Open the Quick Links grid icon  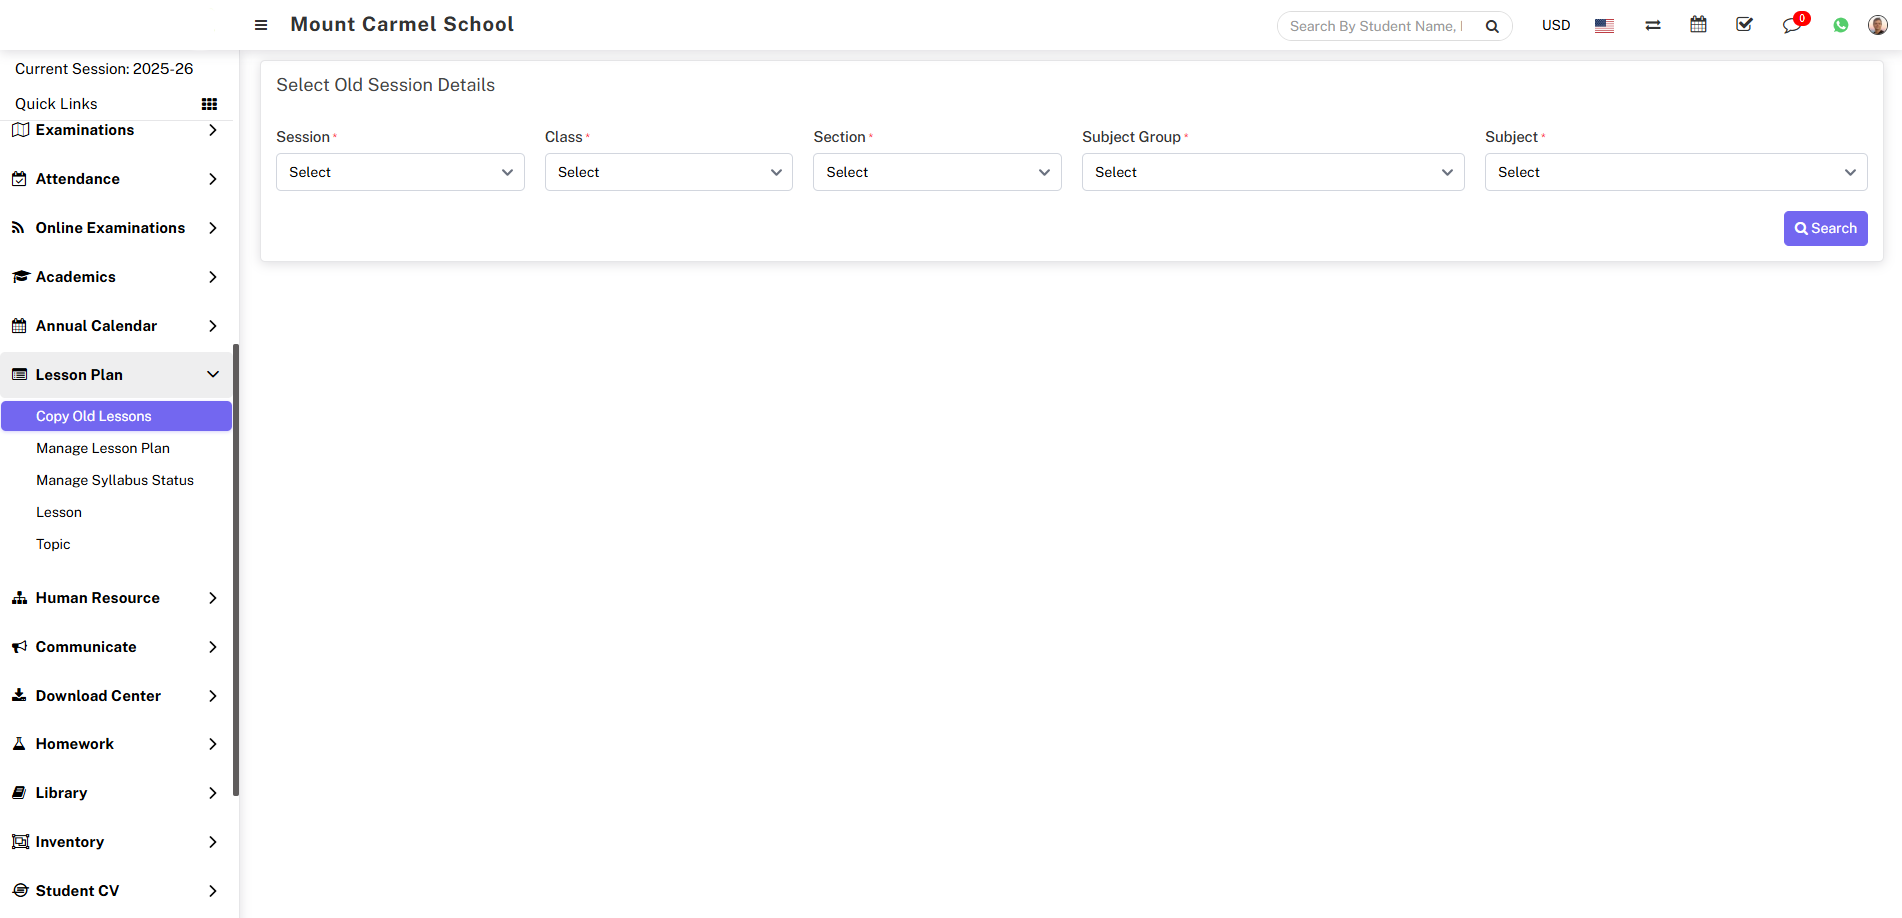click(x=209, y=104)
